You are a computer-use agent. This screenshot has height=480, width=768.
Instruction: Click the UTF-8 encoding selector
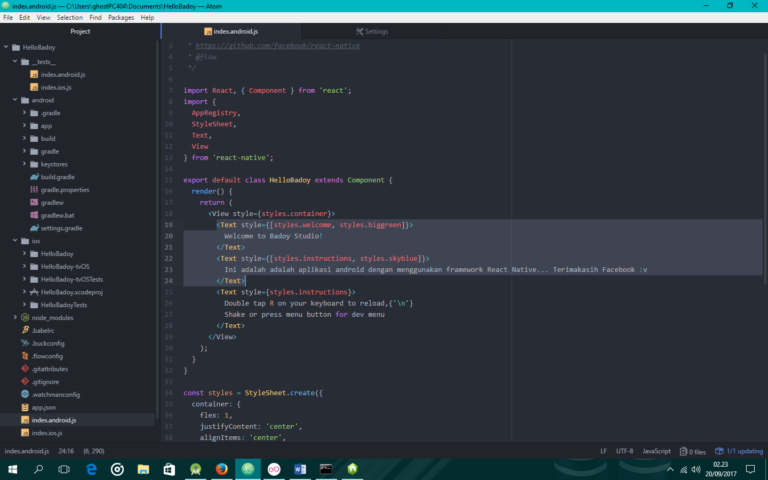click(x=624, y=451)
